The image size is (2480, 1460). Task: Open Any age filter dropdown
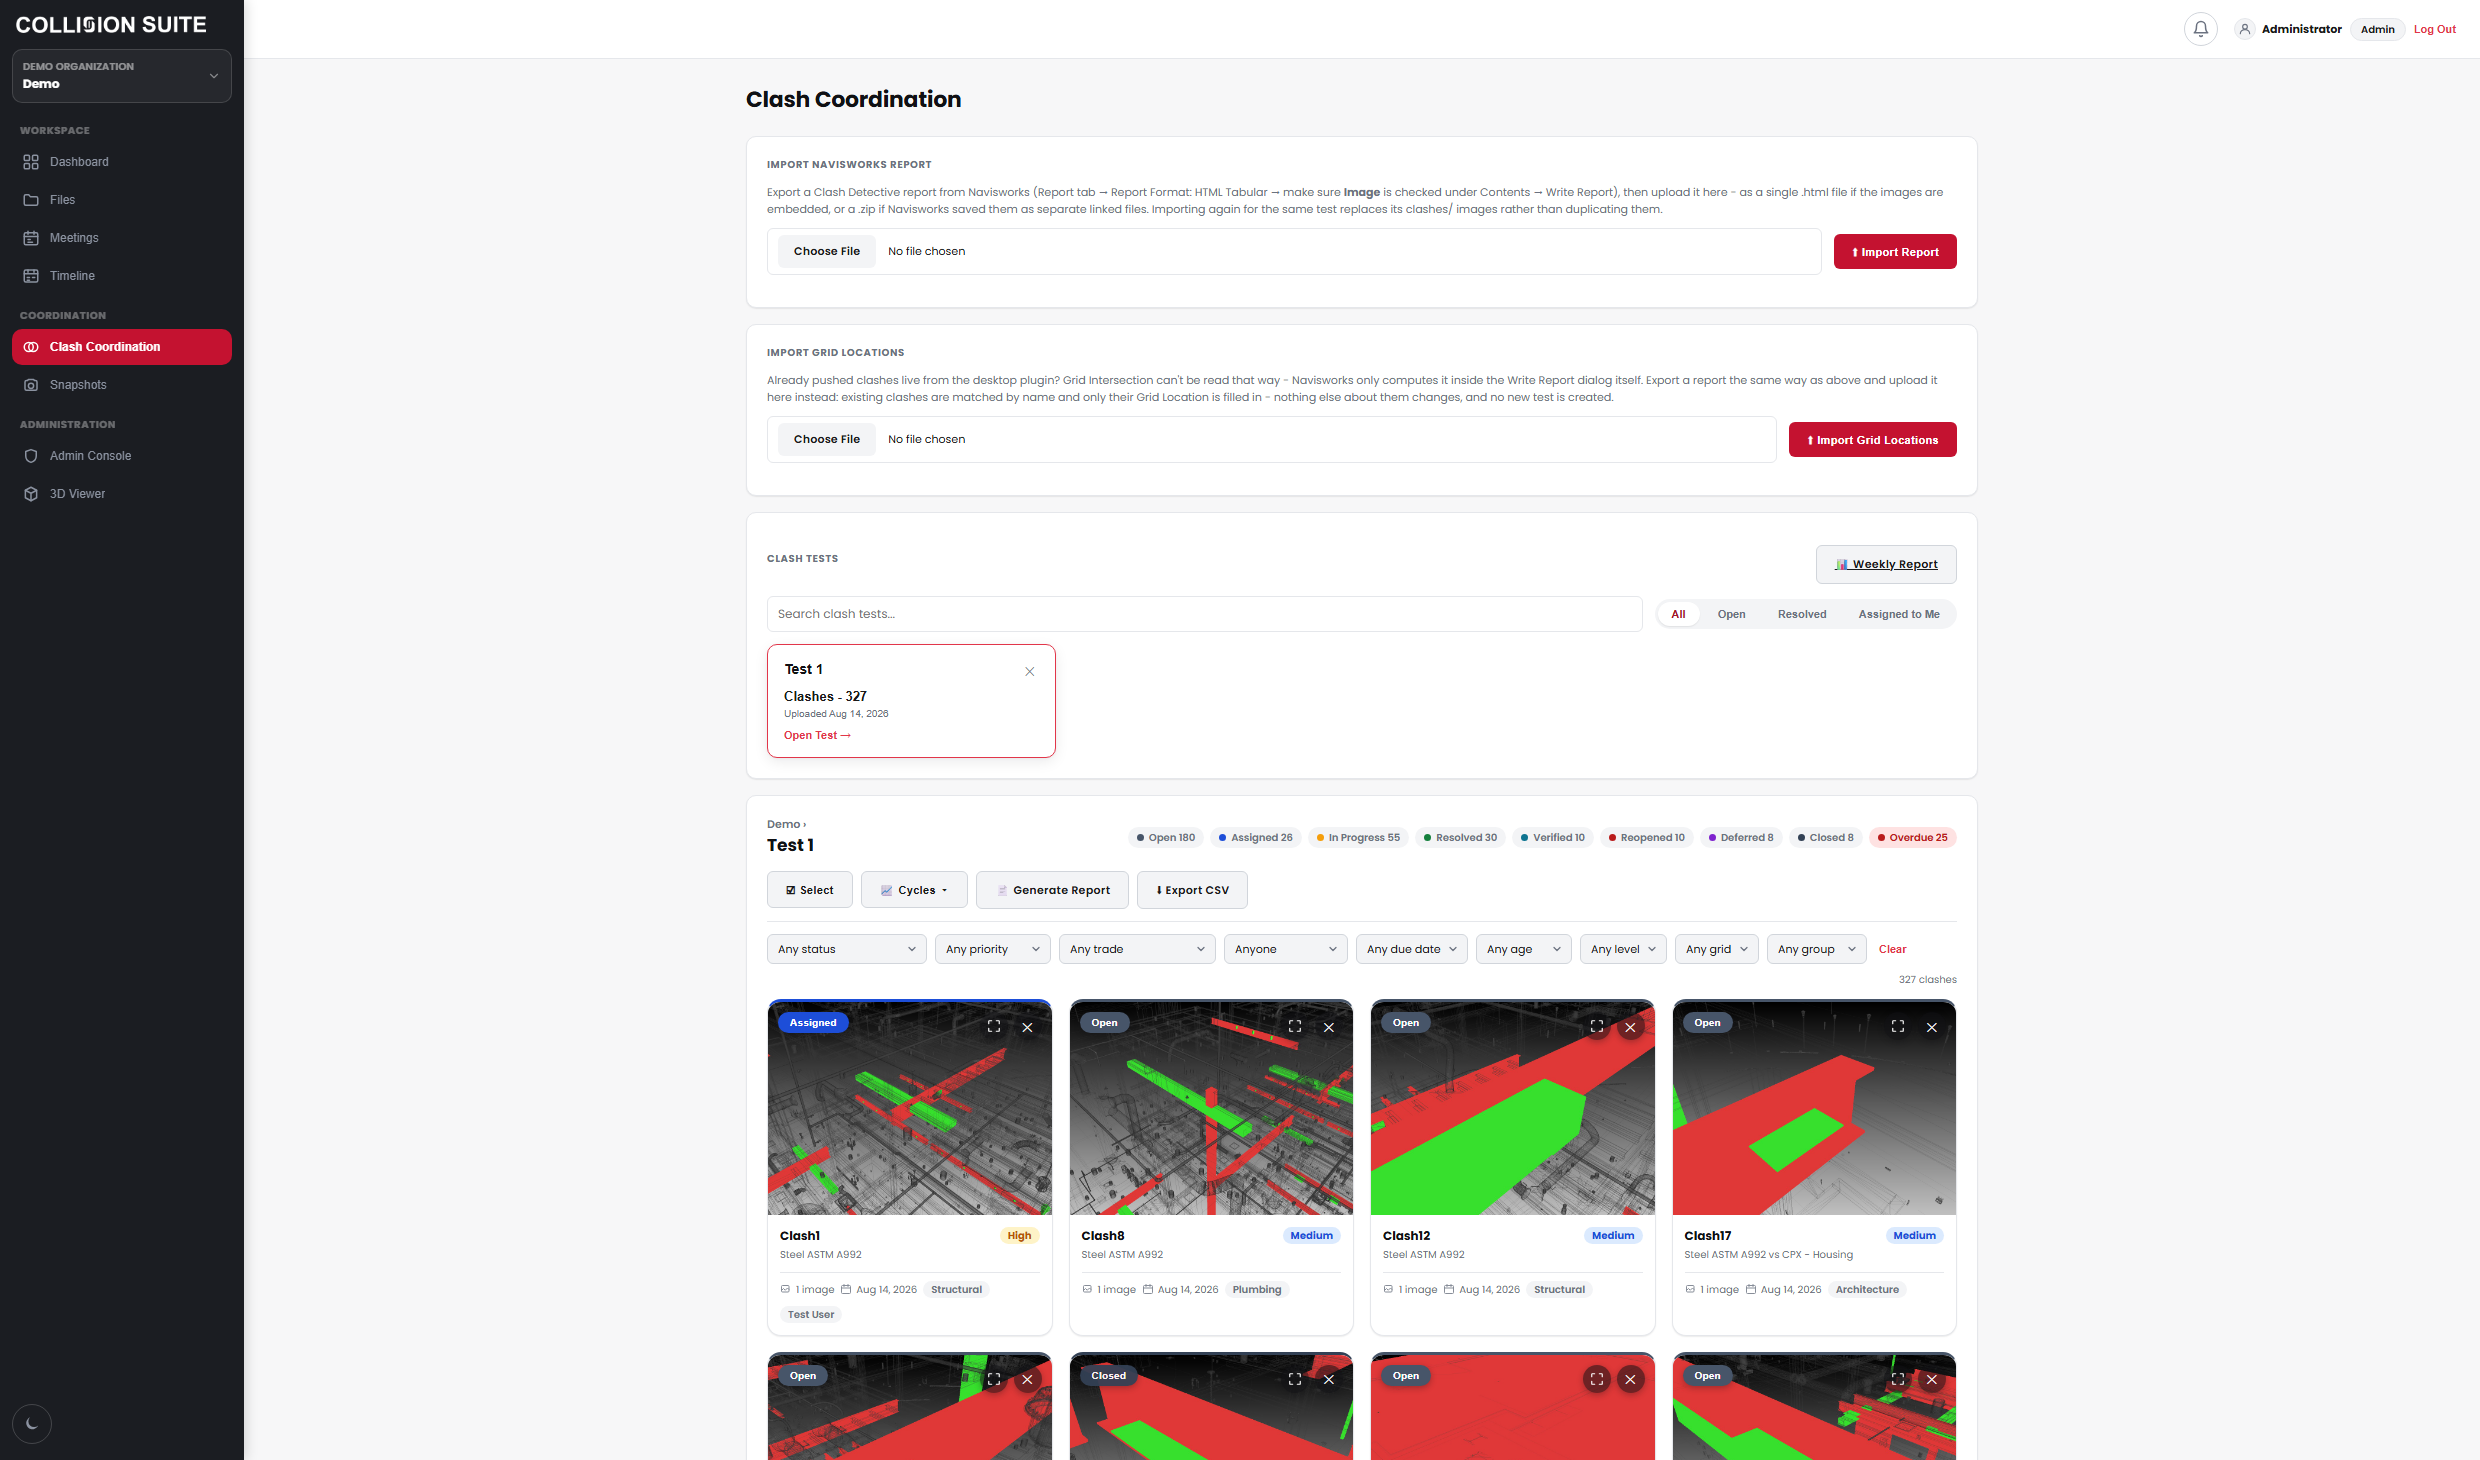(x=1523, y=949)
